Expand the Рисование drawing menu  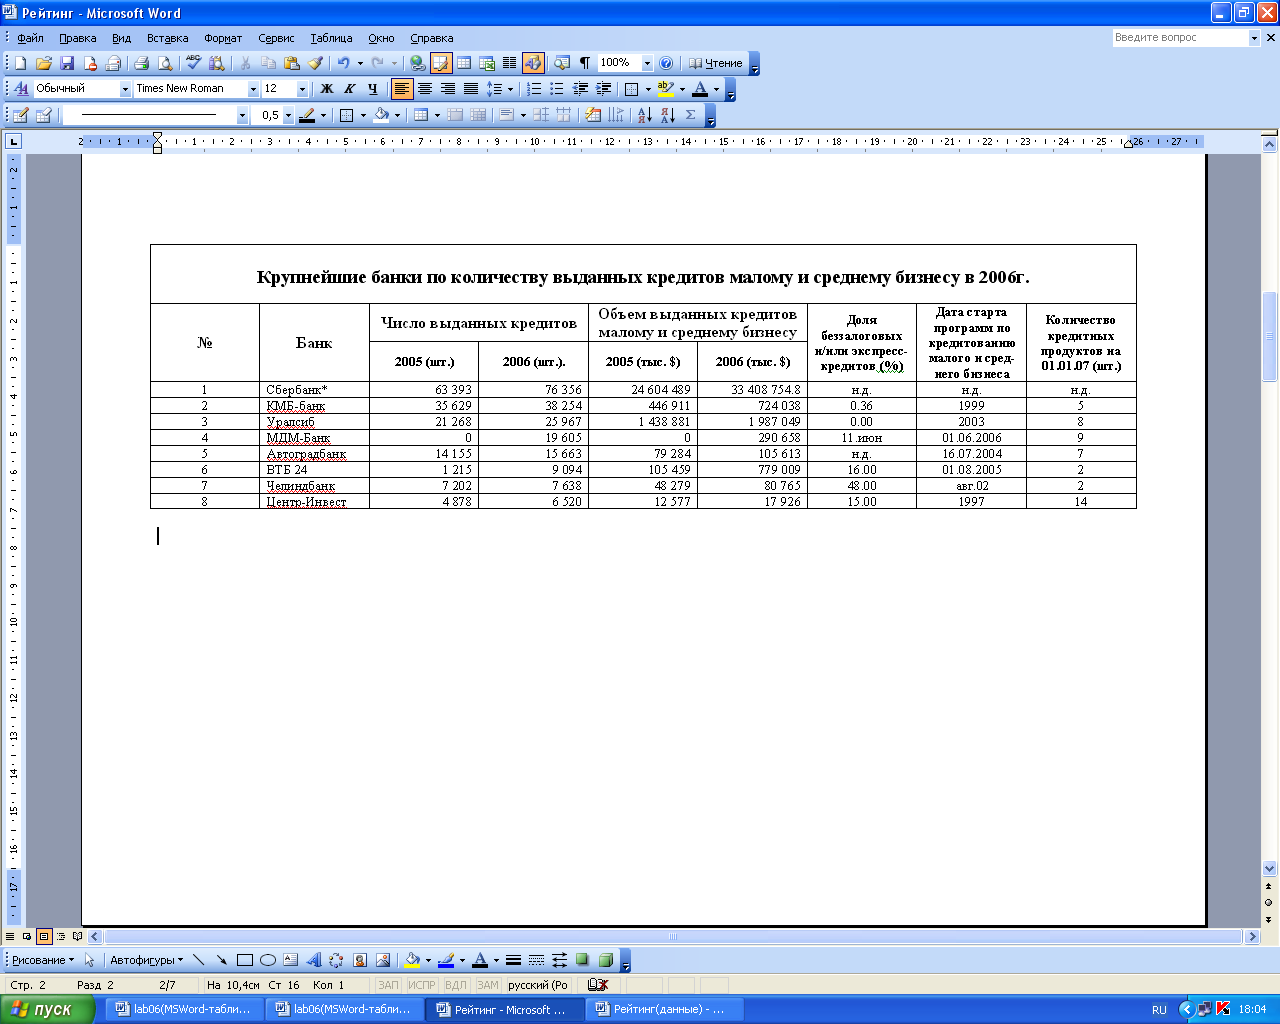43,960
